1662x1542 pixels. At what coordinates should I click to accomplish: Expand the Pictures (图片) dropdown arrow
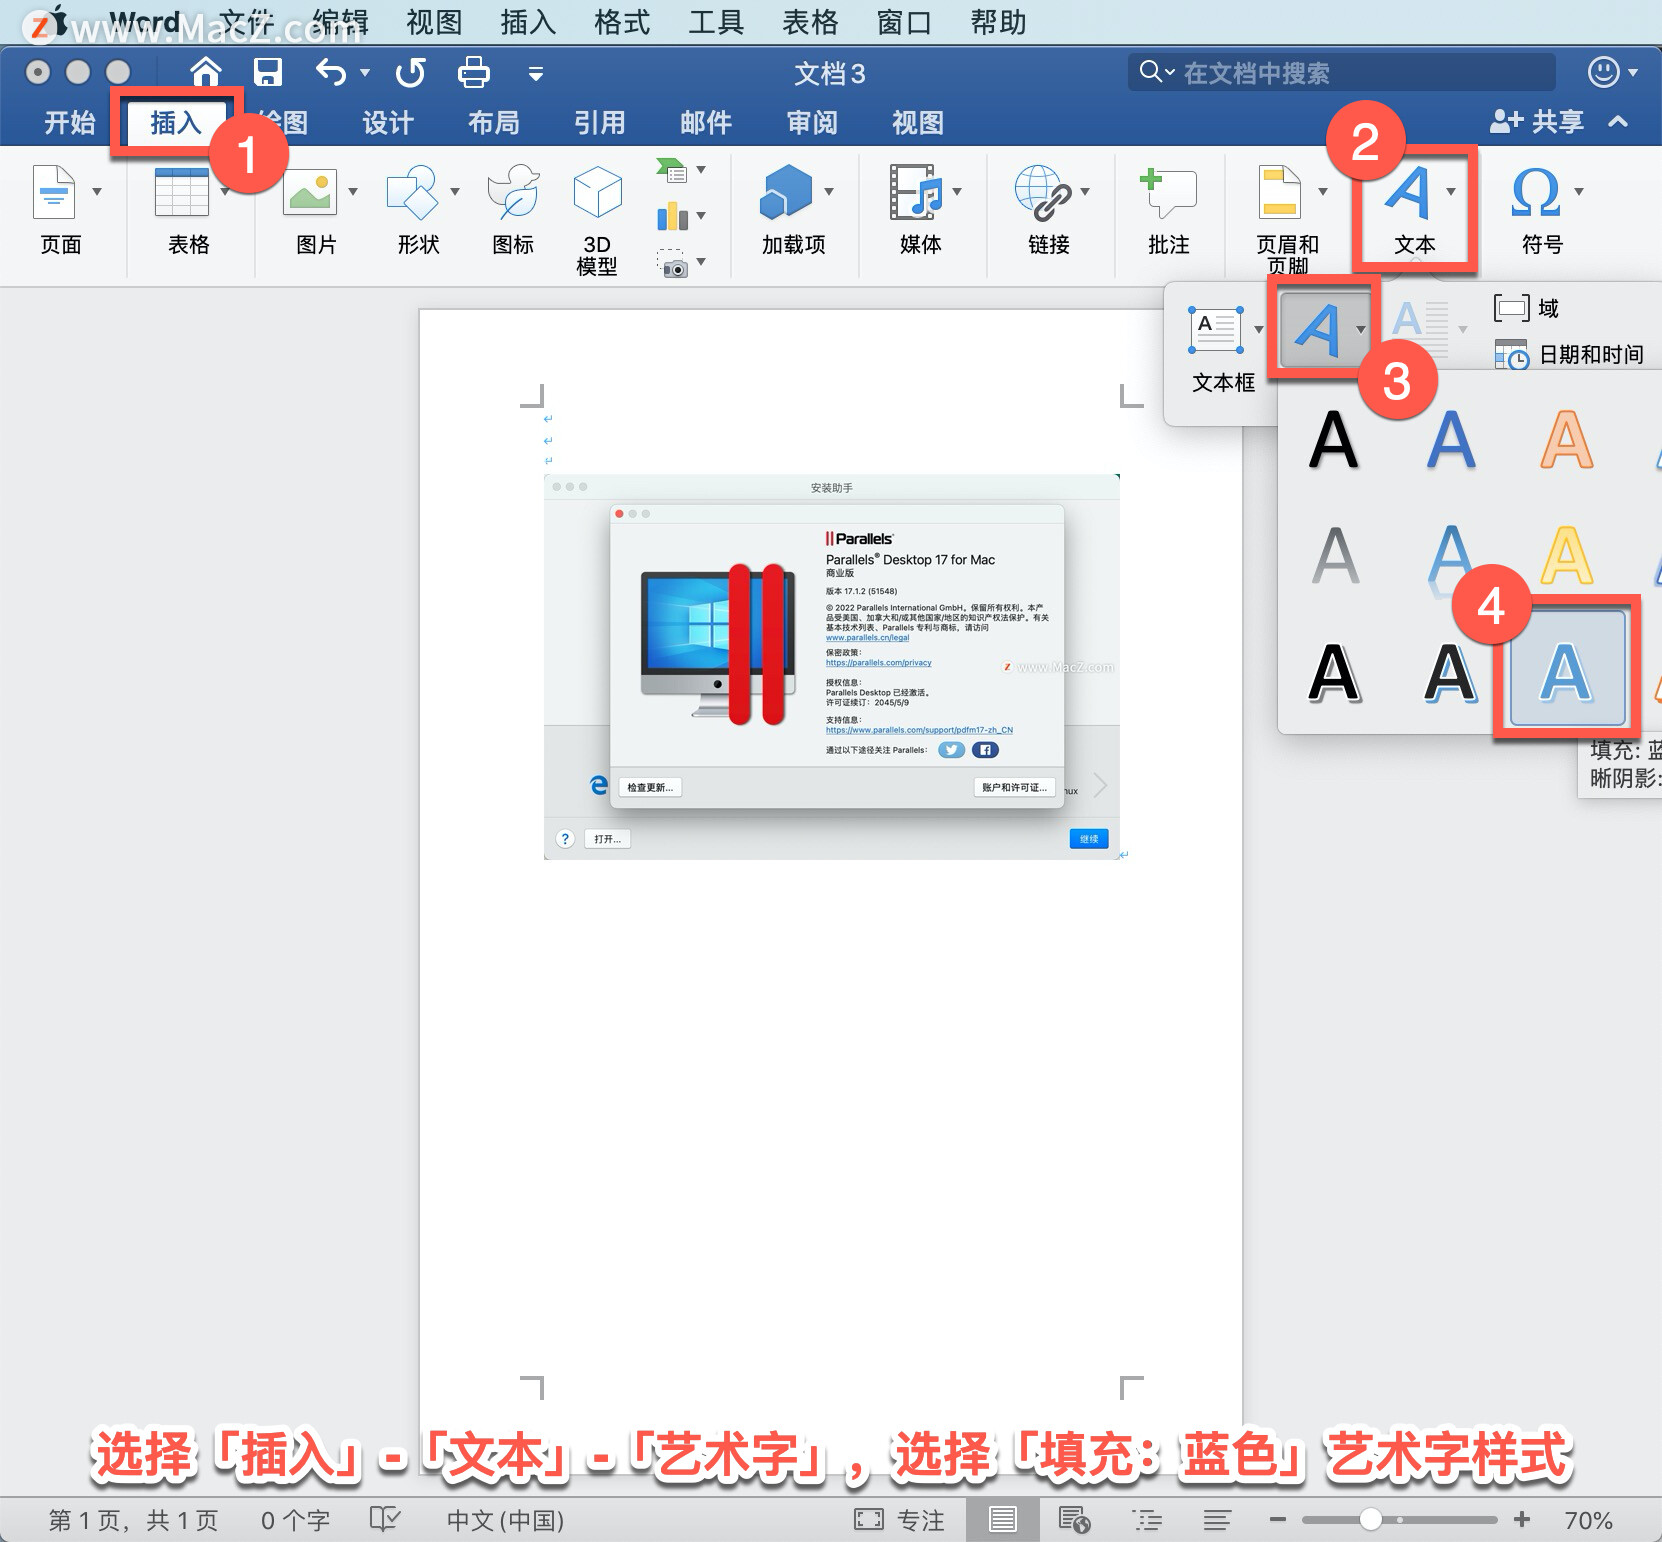coord(353,191)
